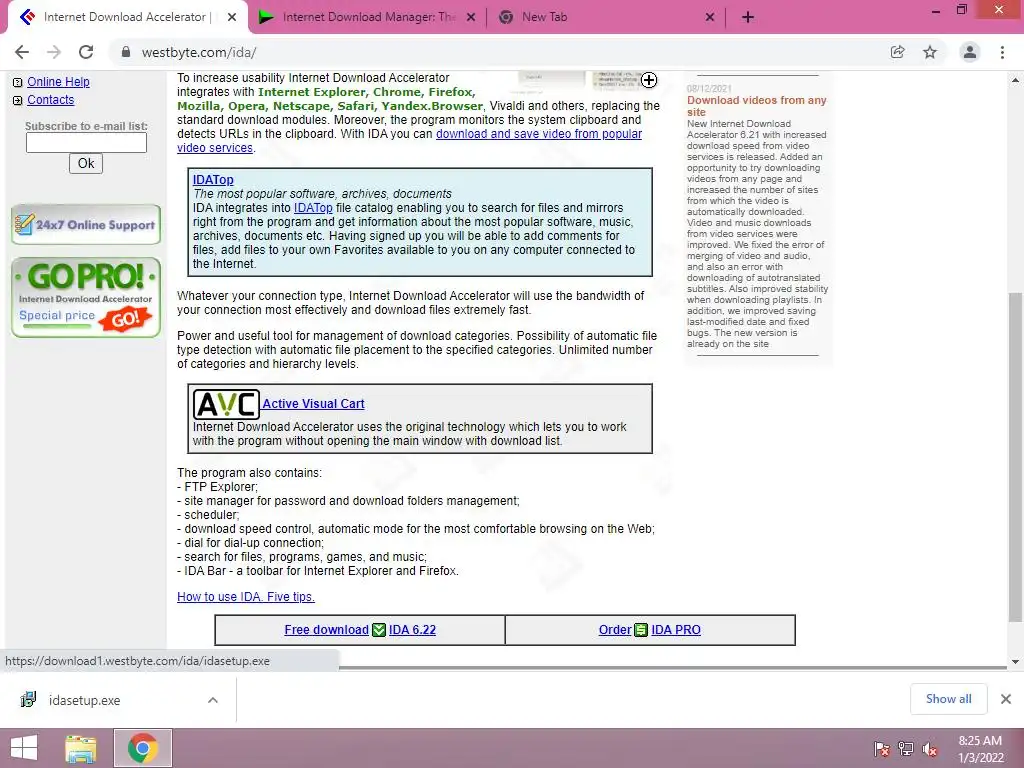The width and height of the screenshot is (1024, 768).
Task: Bookmark this page with the star
Action: (930, 52)
